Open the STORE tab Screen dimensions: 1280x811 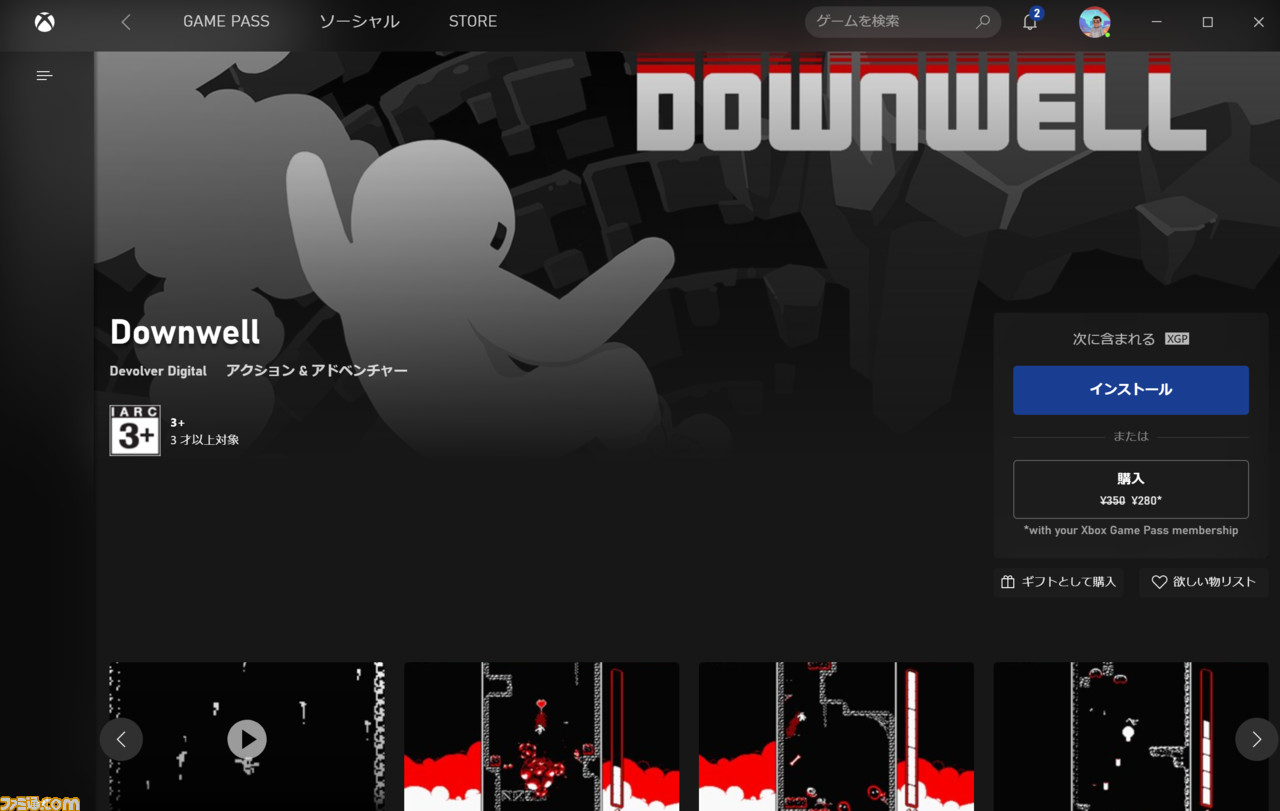[473, 21]
